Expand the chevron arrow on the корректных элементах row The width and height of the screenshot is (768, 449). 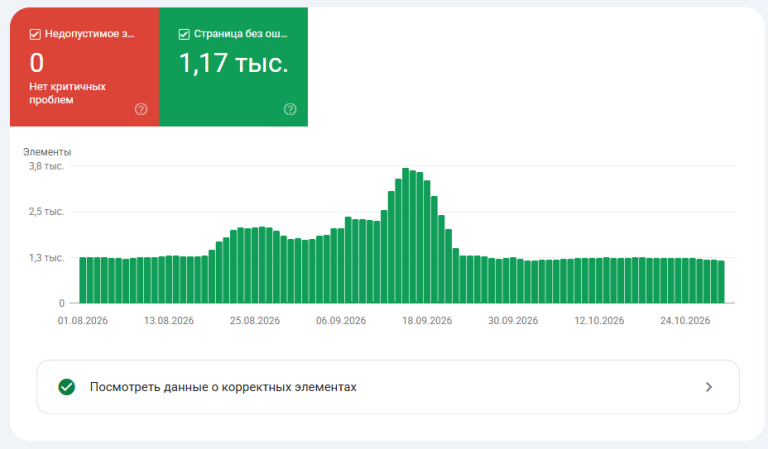[709, 387]
